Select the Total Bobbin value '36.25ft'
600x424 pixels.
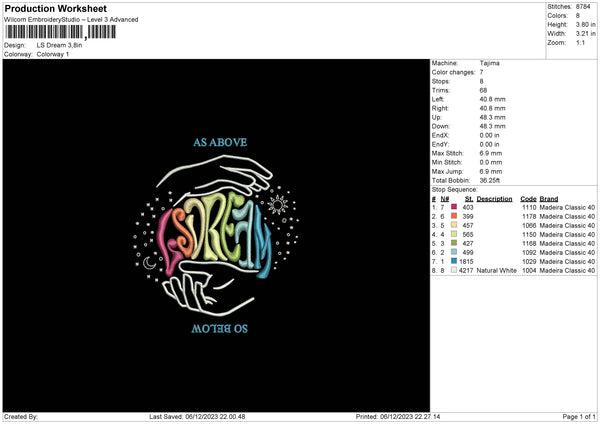490,180
